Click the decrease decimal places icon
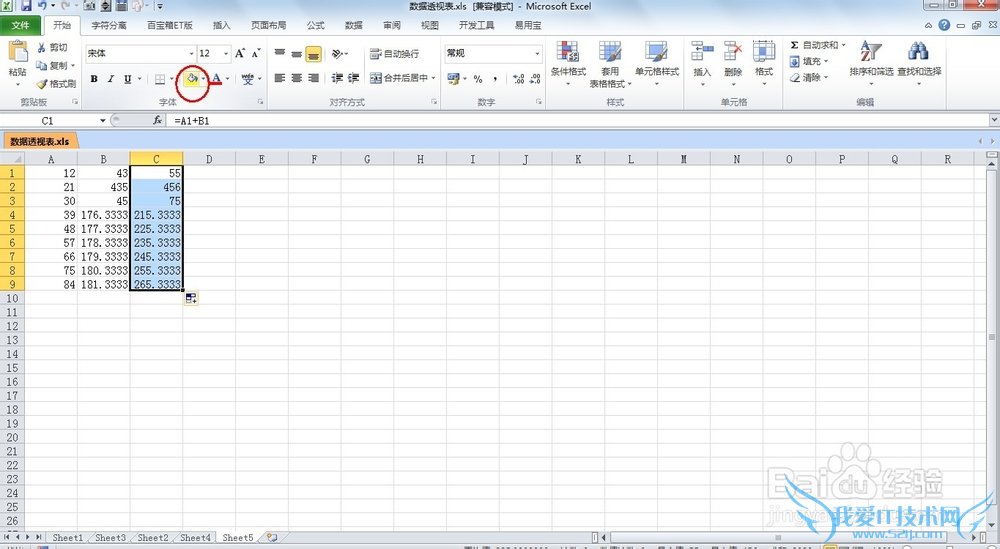Screen dimensions: 1000x549 (535, 79)
